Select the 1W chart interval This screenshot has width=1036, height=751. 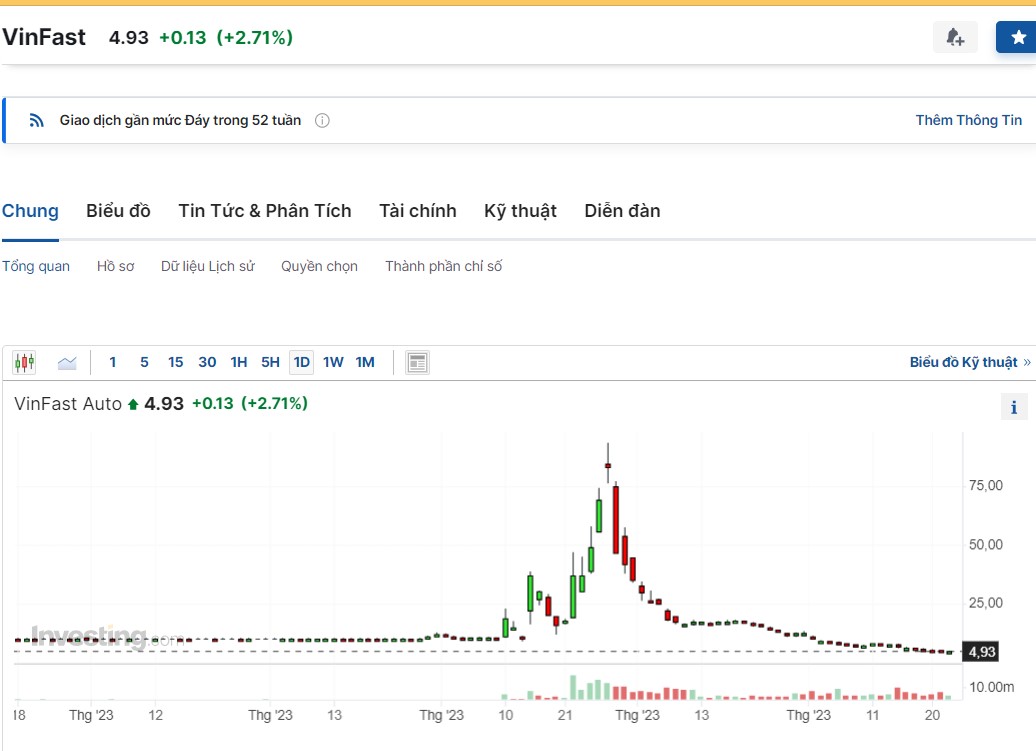pos(333,362)
